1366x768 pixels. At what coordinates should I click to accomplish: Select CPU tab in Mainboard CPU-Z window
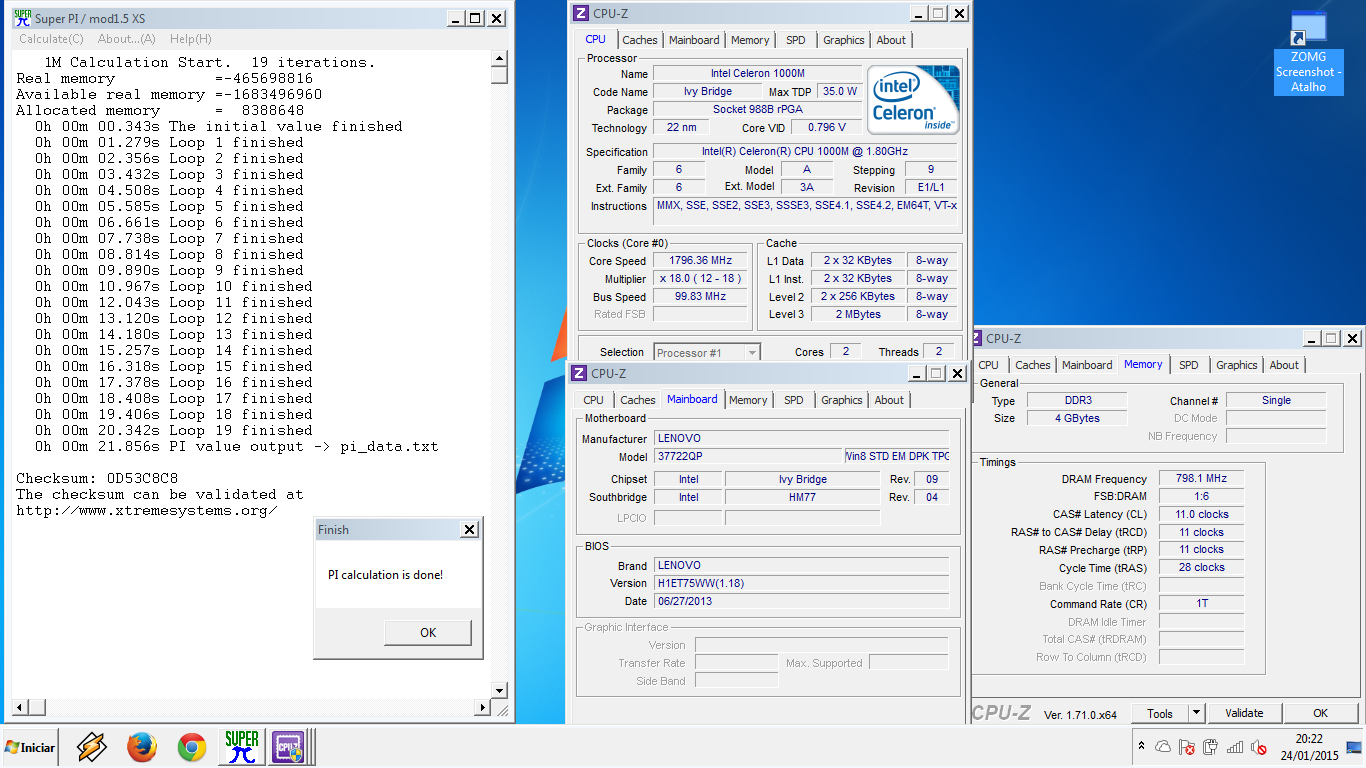tap(593, 400)
